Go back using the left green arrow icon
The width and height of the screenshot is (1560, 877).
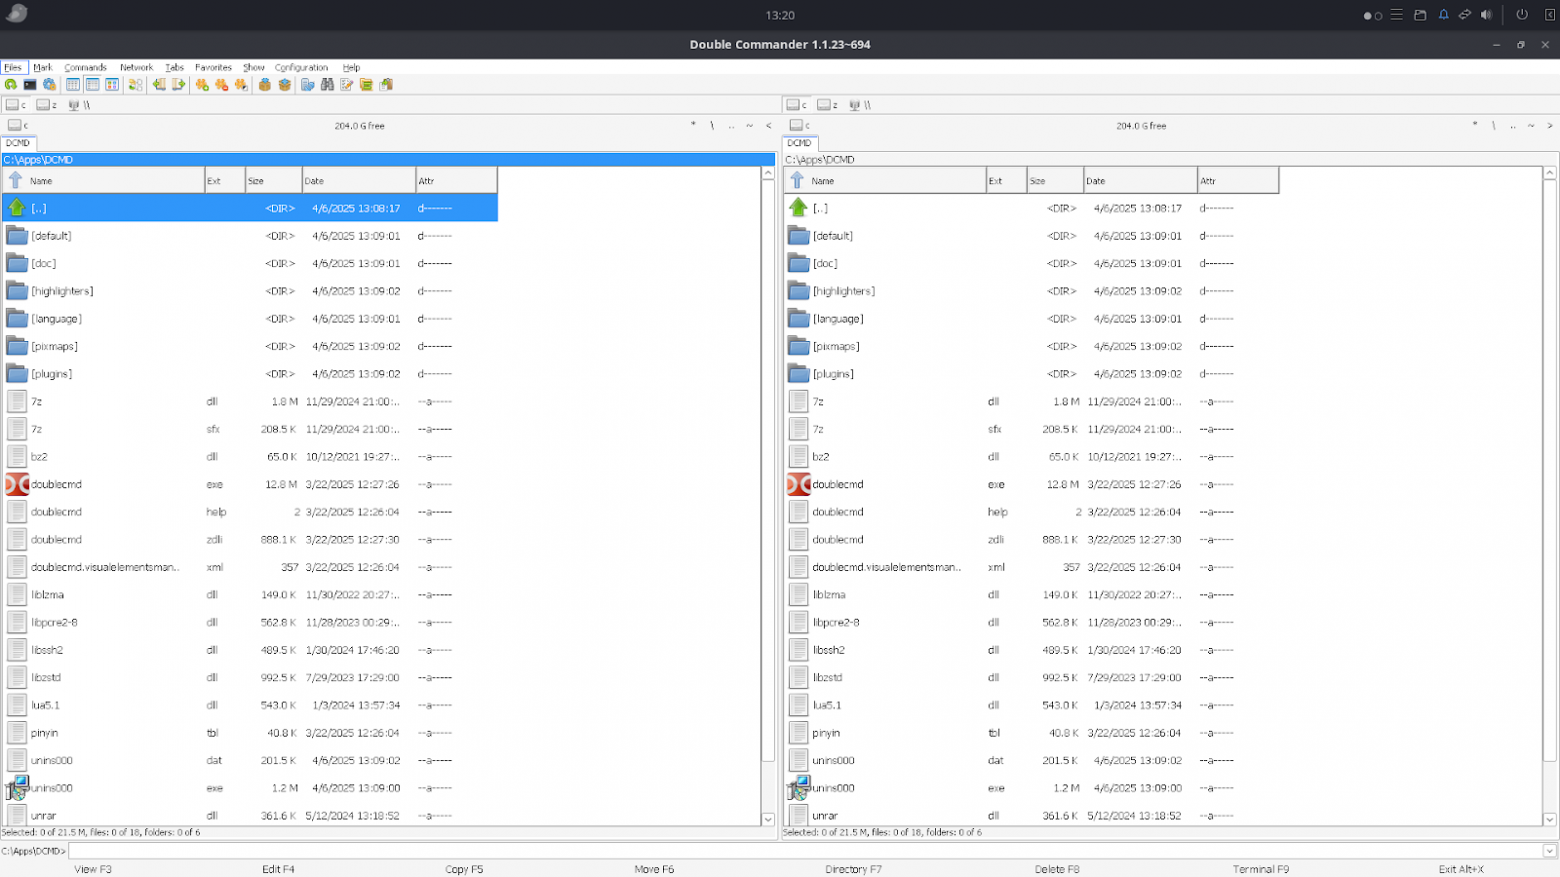click(x=159, y=85)
